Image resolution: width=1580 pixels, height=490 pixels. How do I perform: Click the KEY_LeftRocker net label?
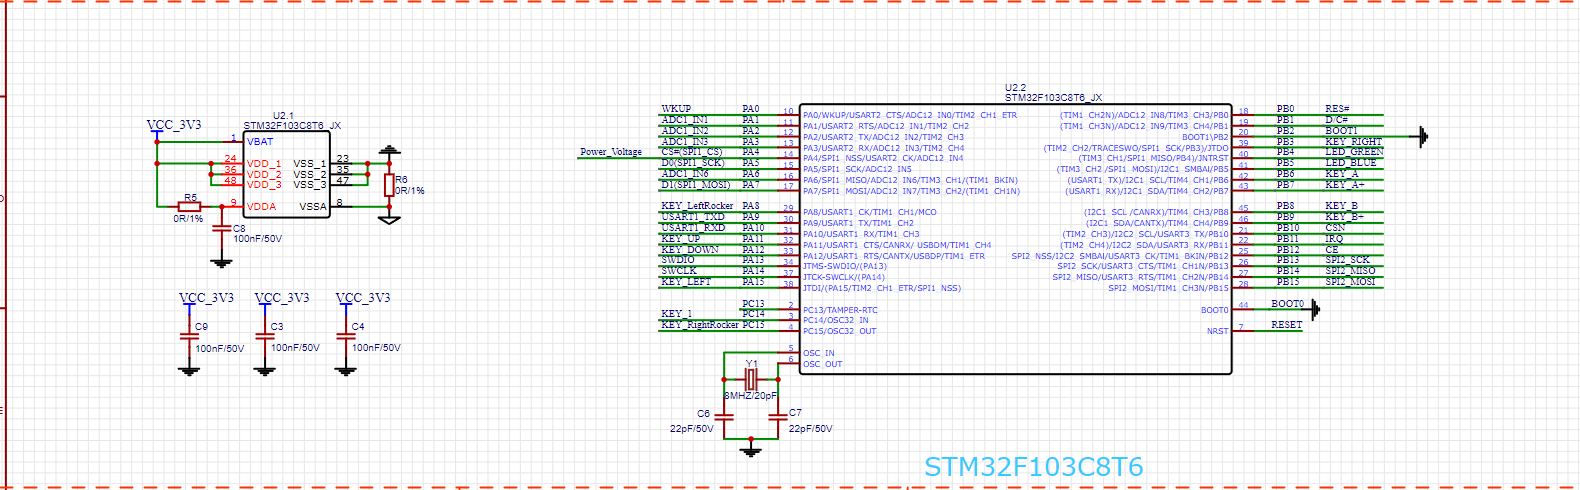coord(697,206)
